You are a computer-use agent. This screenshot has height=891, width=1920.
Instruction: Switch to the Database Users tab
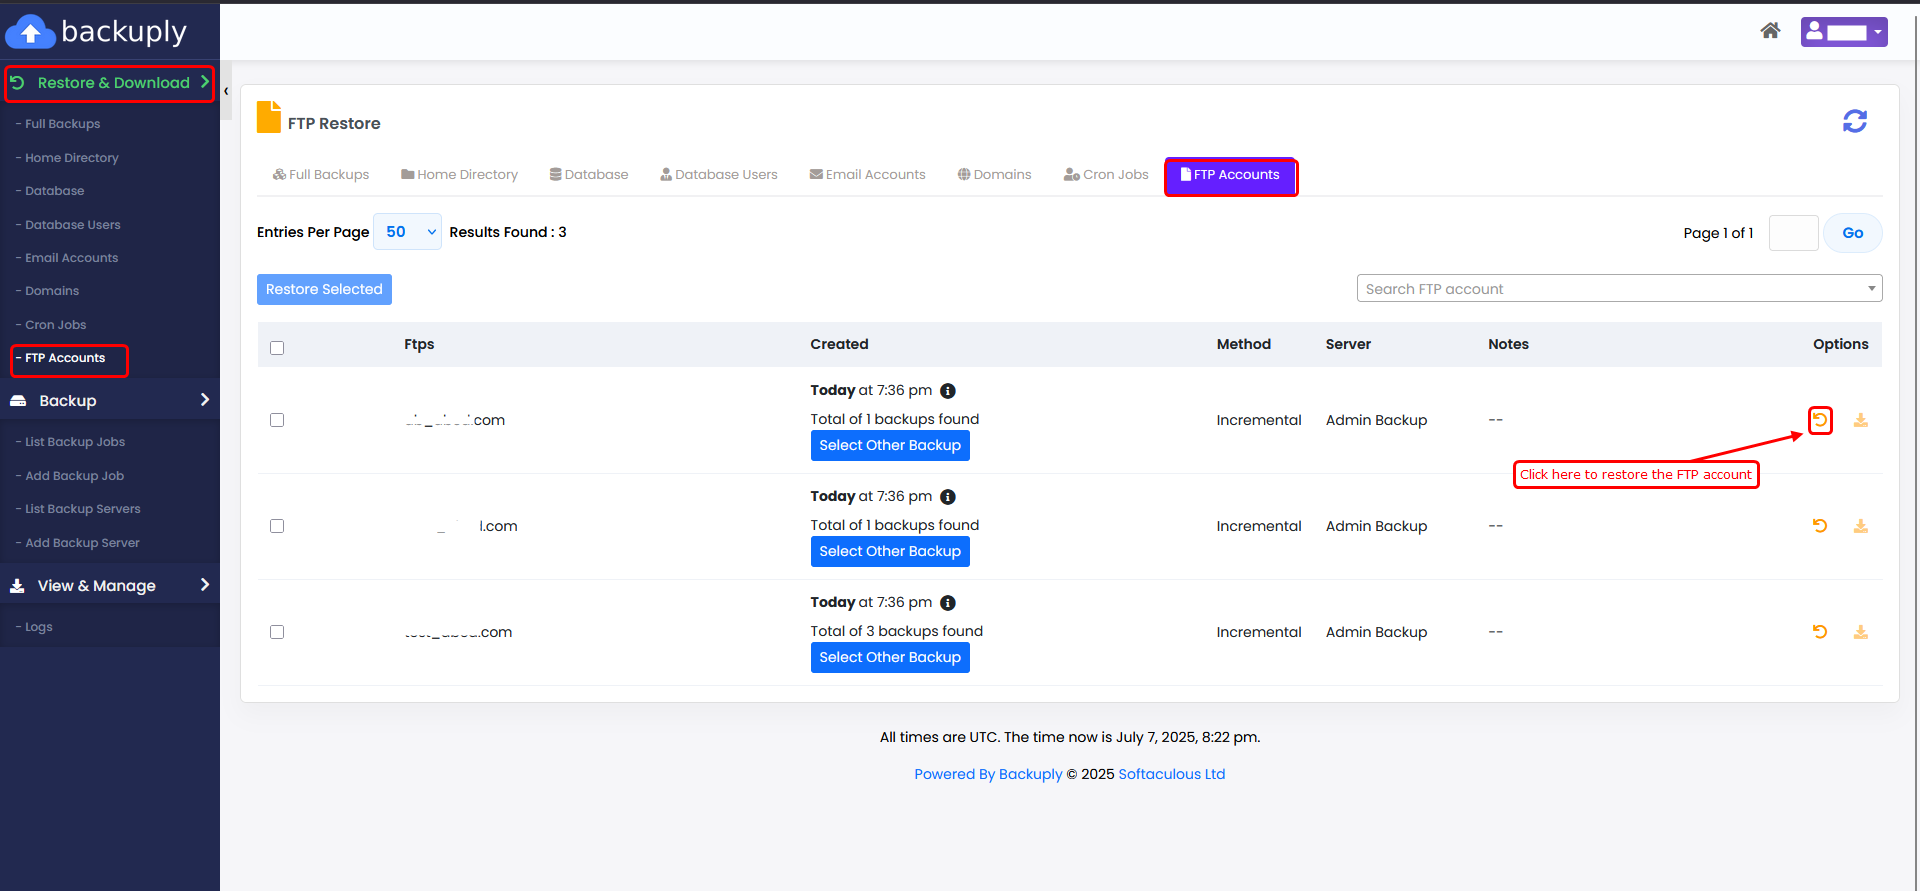coord(718,175)
